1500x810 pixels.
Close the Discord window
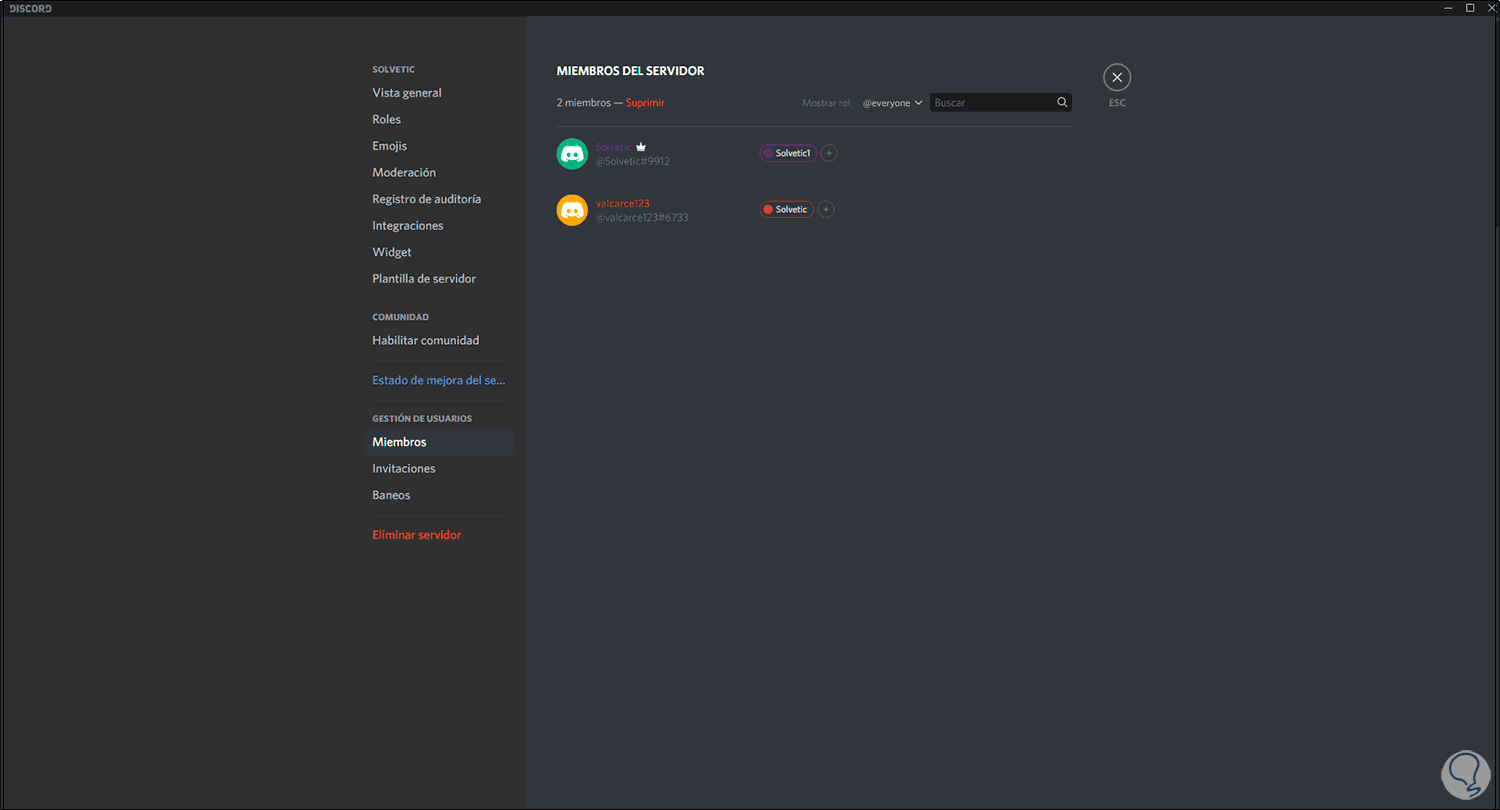click(x=1490, y=8)
